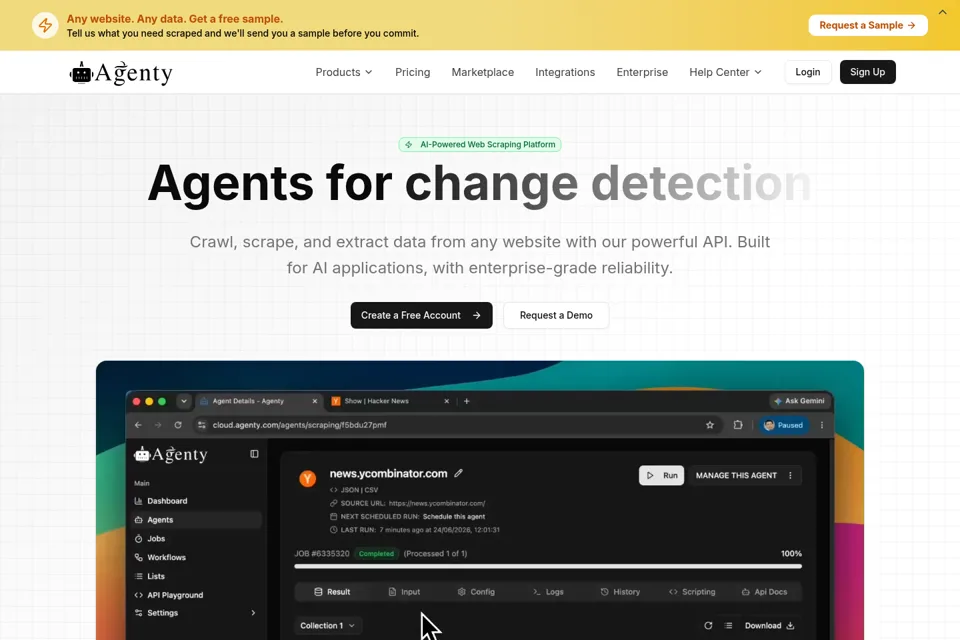
Task: Open the agent options three-dot icon
Action: 790,475
